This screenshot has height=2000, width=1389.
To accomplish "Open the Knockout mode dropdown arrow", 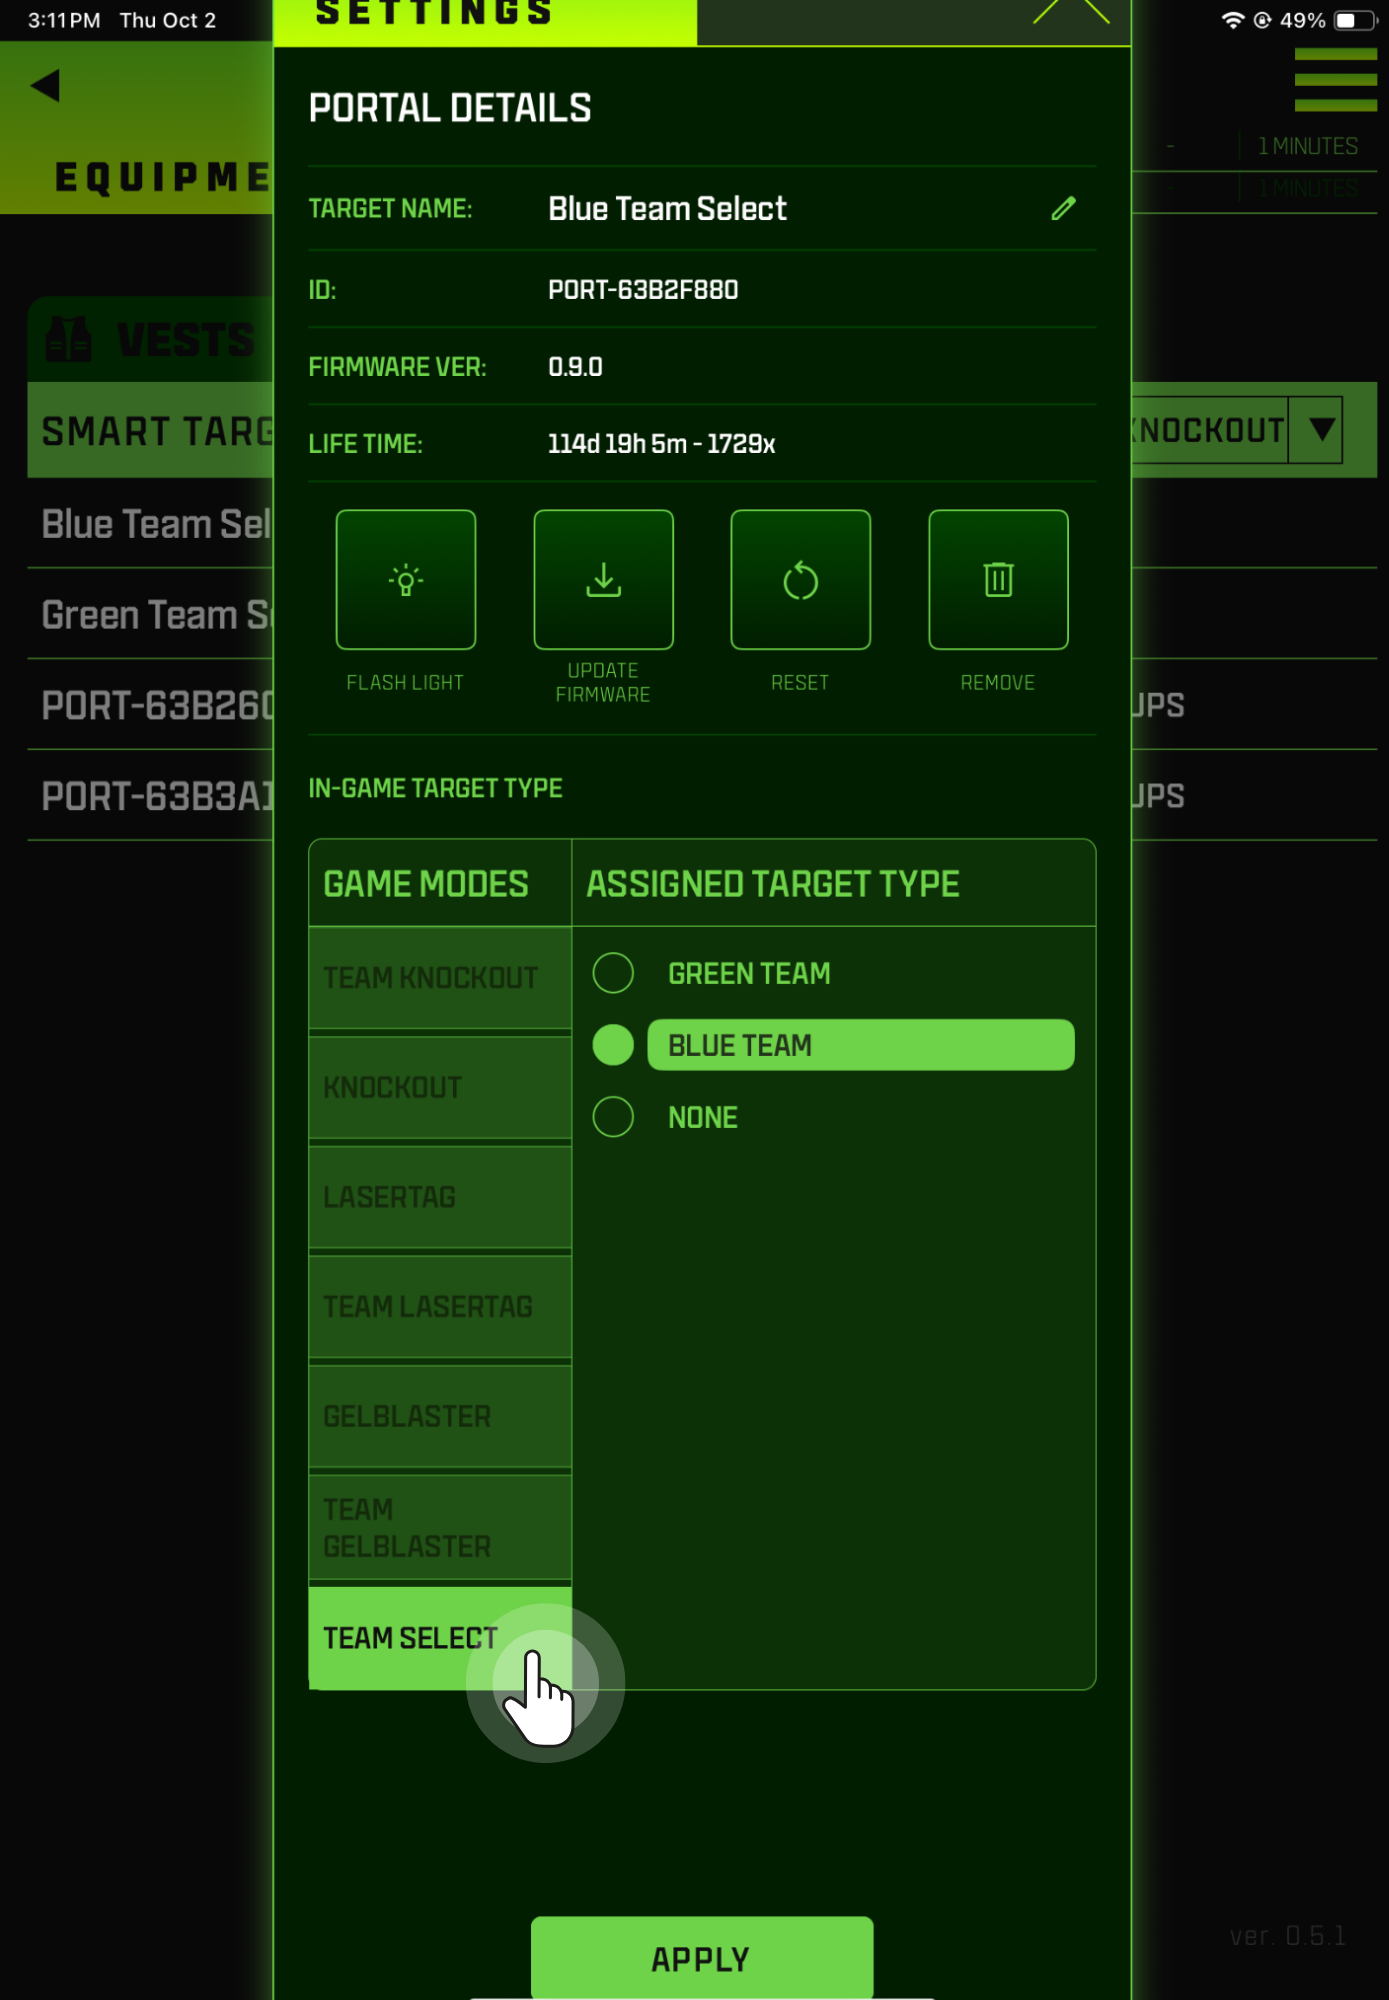I will (x=1321, y=430).
